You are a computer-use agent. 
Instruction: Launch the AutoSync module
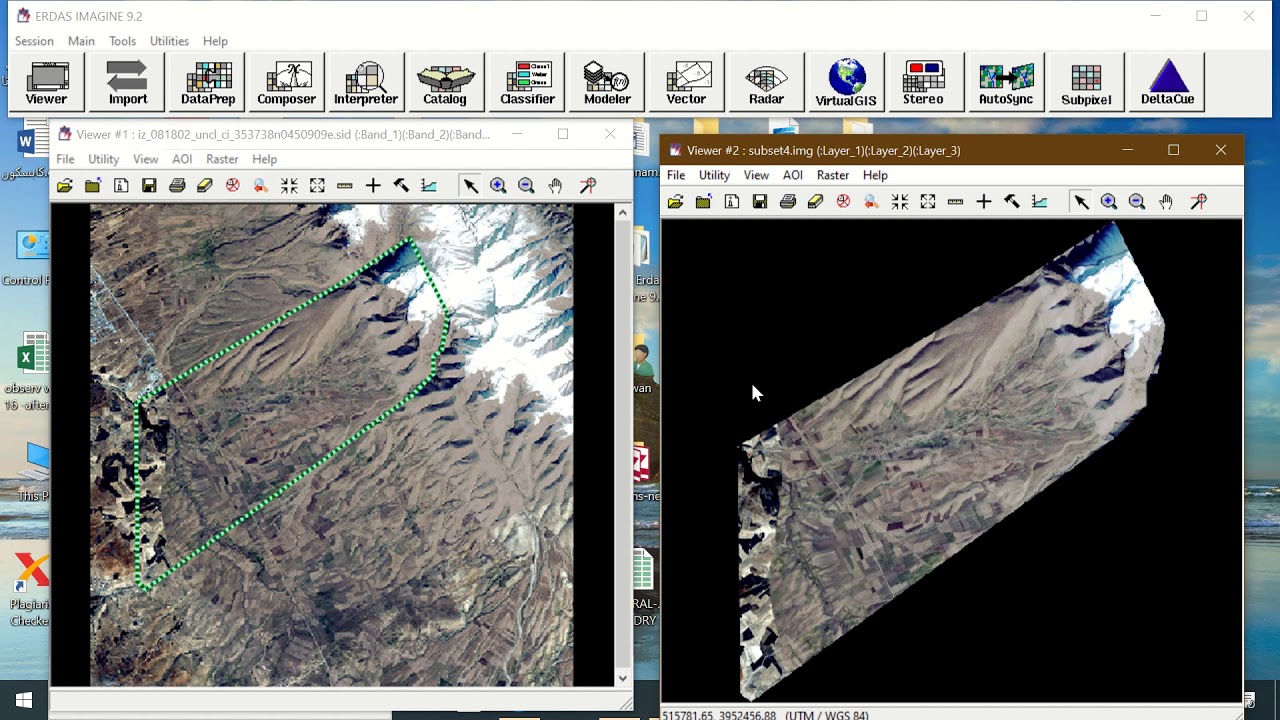[1006, 82]
